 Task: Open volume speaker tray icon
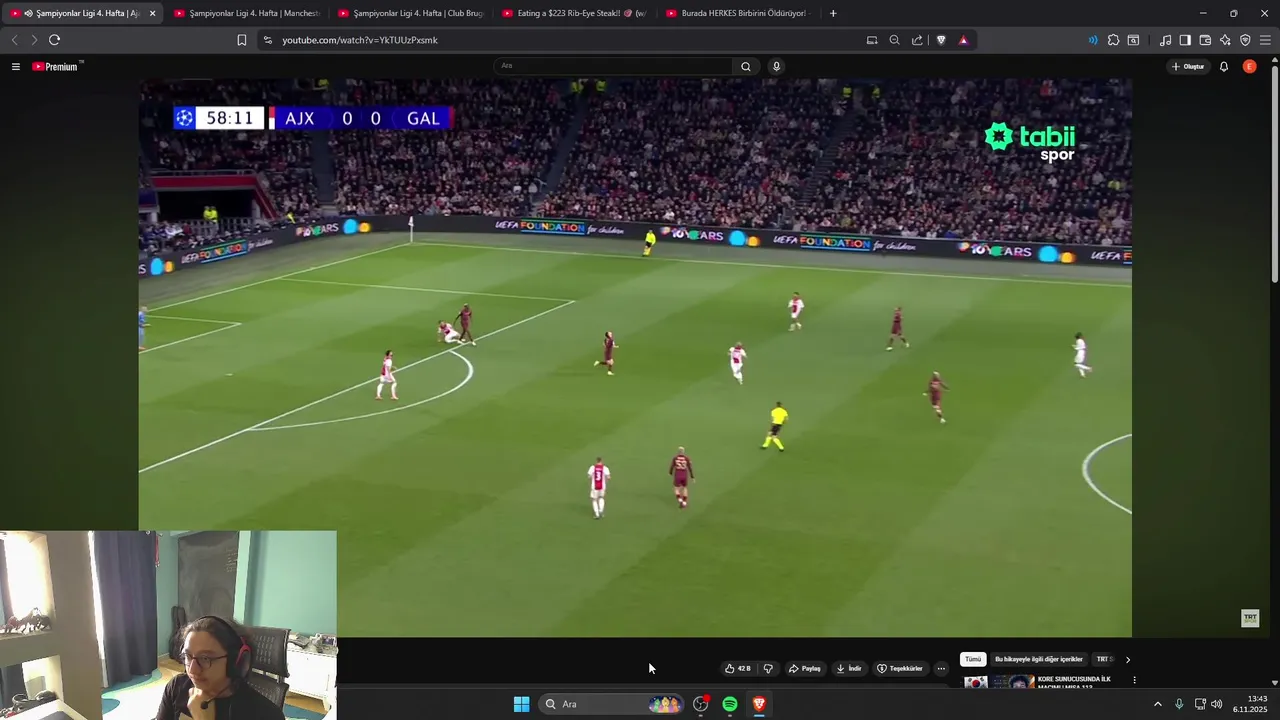[1217, 704]
